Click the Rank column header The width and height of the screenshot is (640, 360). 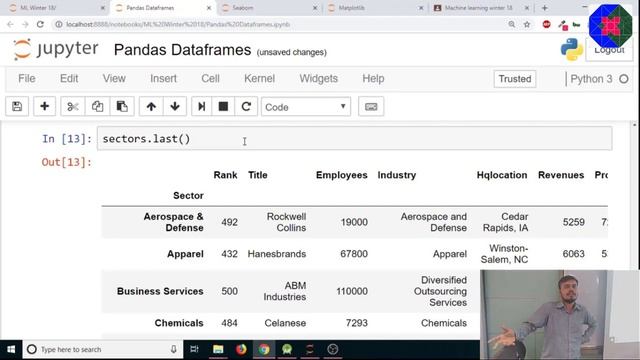pos(225,175)
